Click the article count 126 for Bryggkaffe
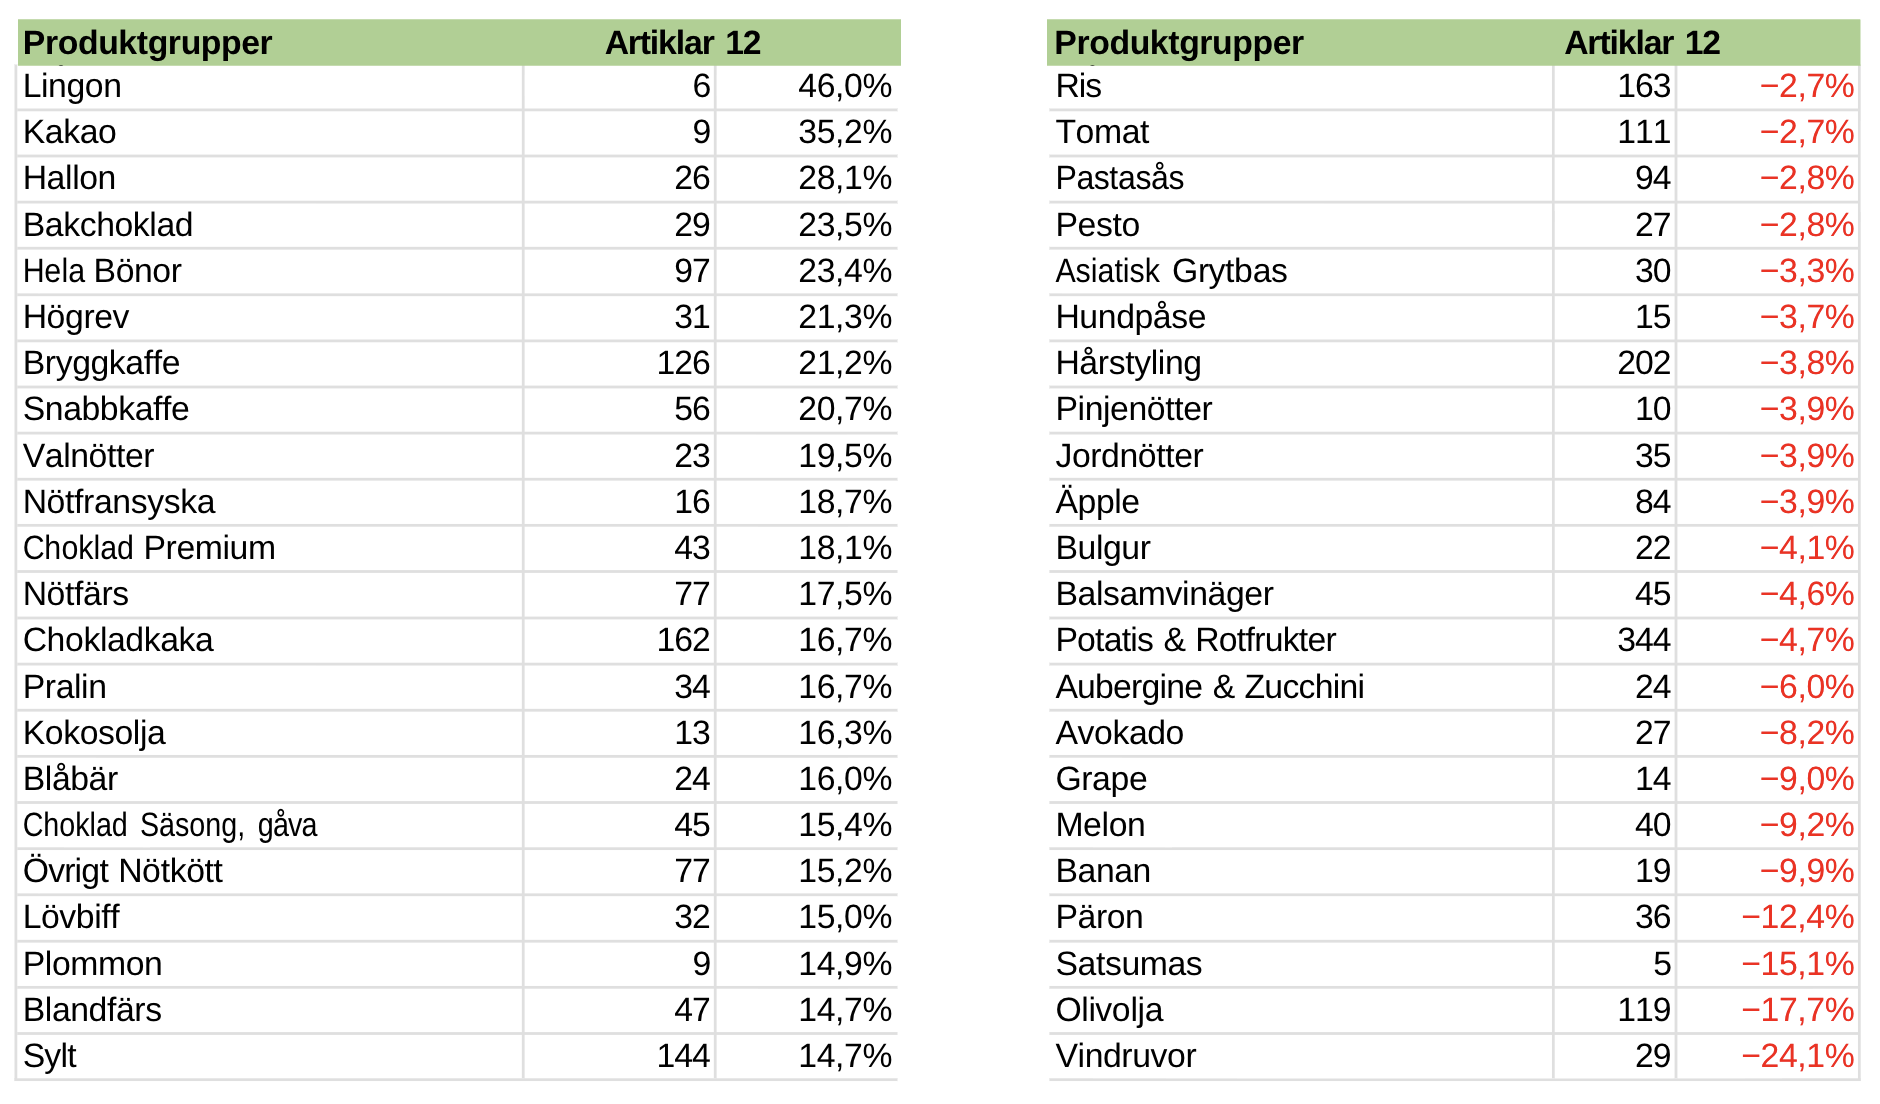The width and height of the screenshot is (1880, 1104). pyautogui.click(x=683, y=364)
